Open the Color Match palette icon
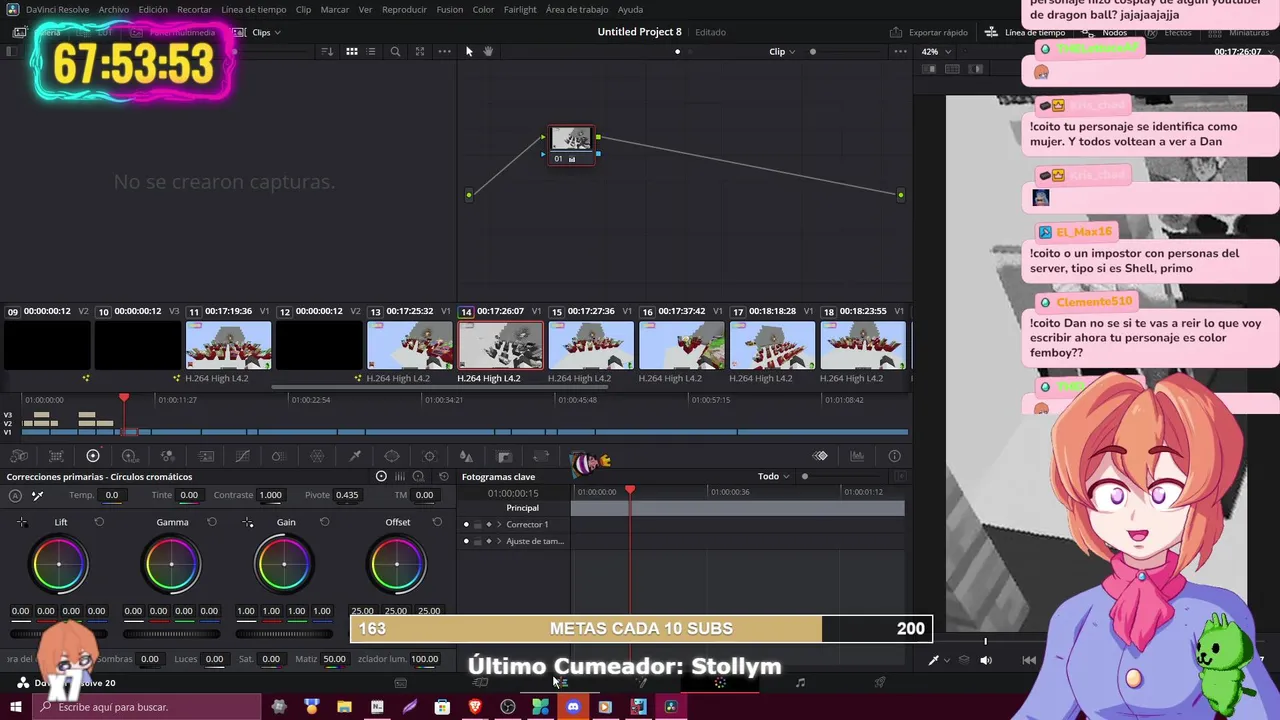This screenshot has height=720, width=1280. (56, 456)
